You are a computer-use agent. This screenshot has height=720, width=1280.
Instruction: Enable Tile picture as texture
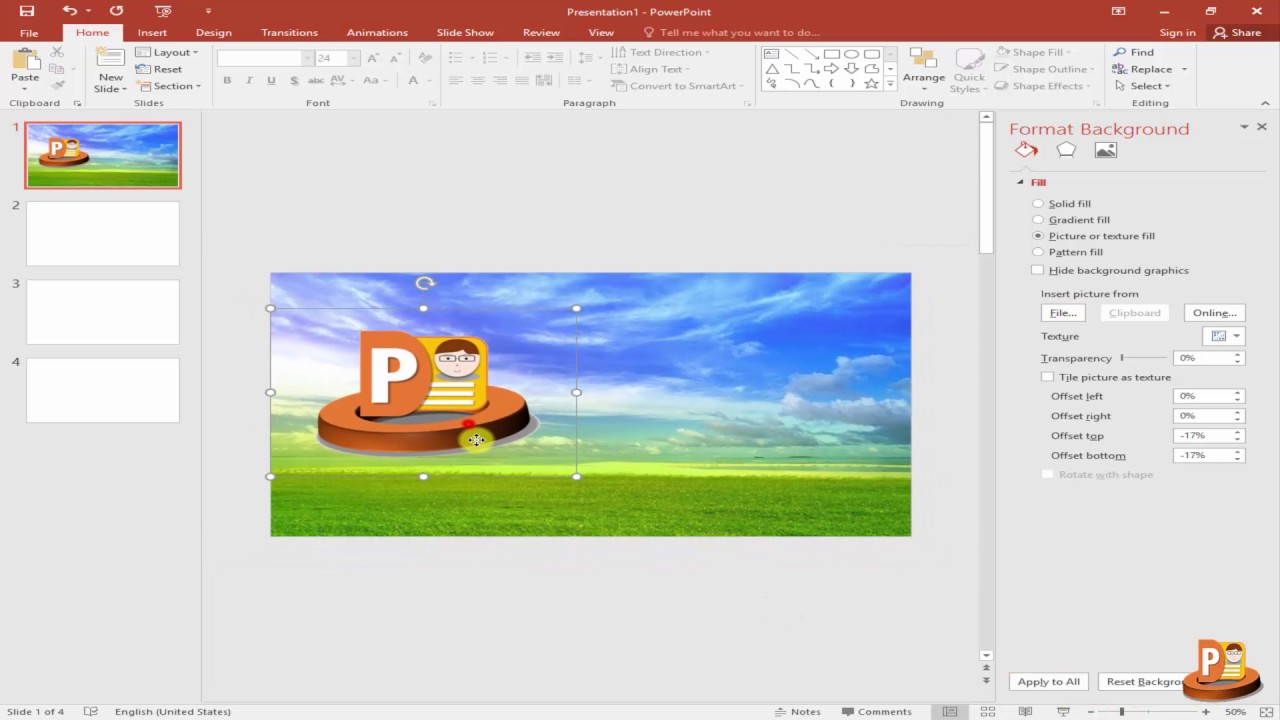pos(1047,377)
